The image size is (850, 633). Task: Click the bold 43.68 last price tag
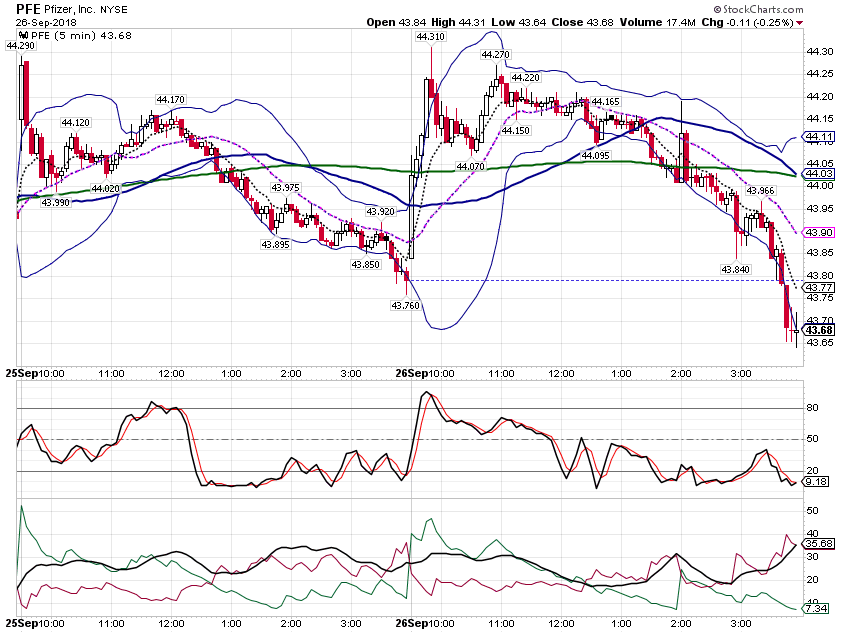coord(819,330)
